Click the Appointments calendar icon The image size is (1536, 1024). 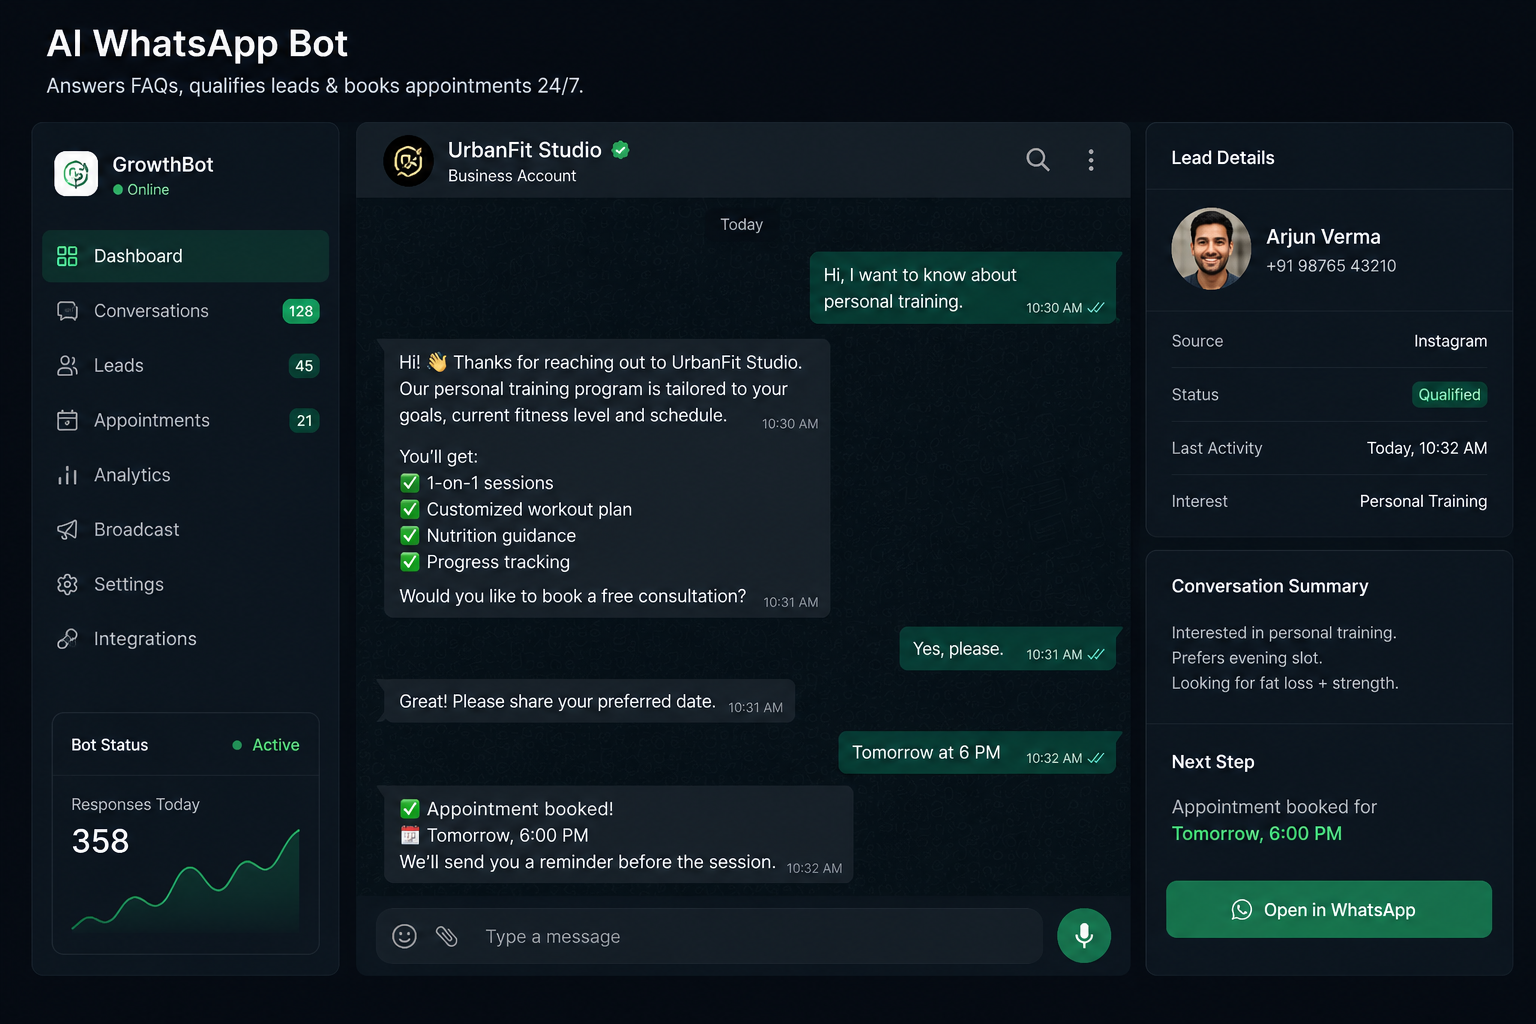[x=67, y=420]
